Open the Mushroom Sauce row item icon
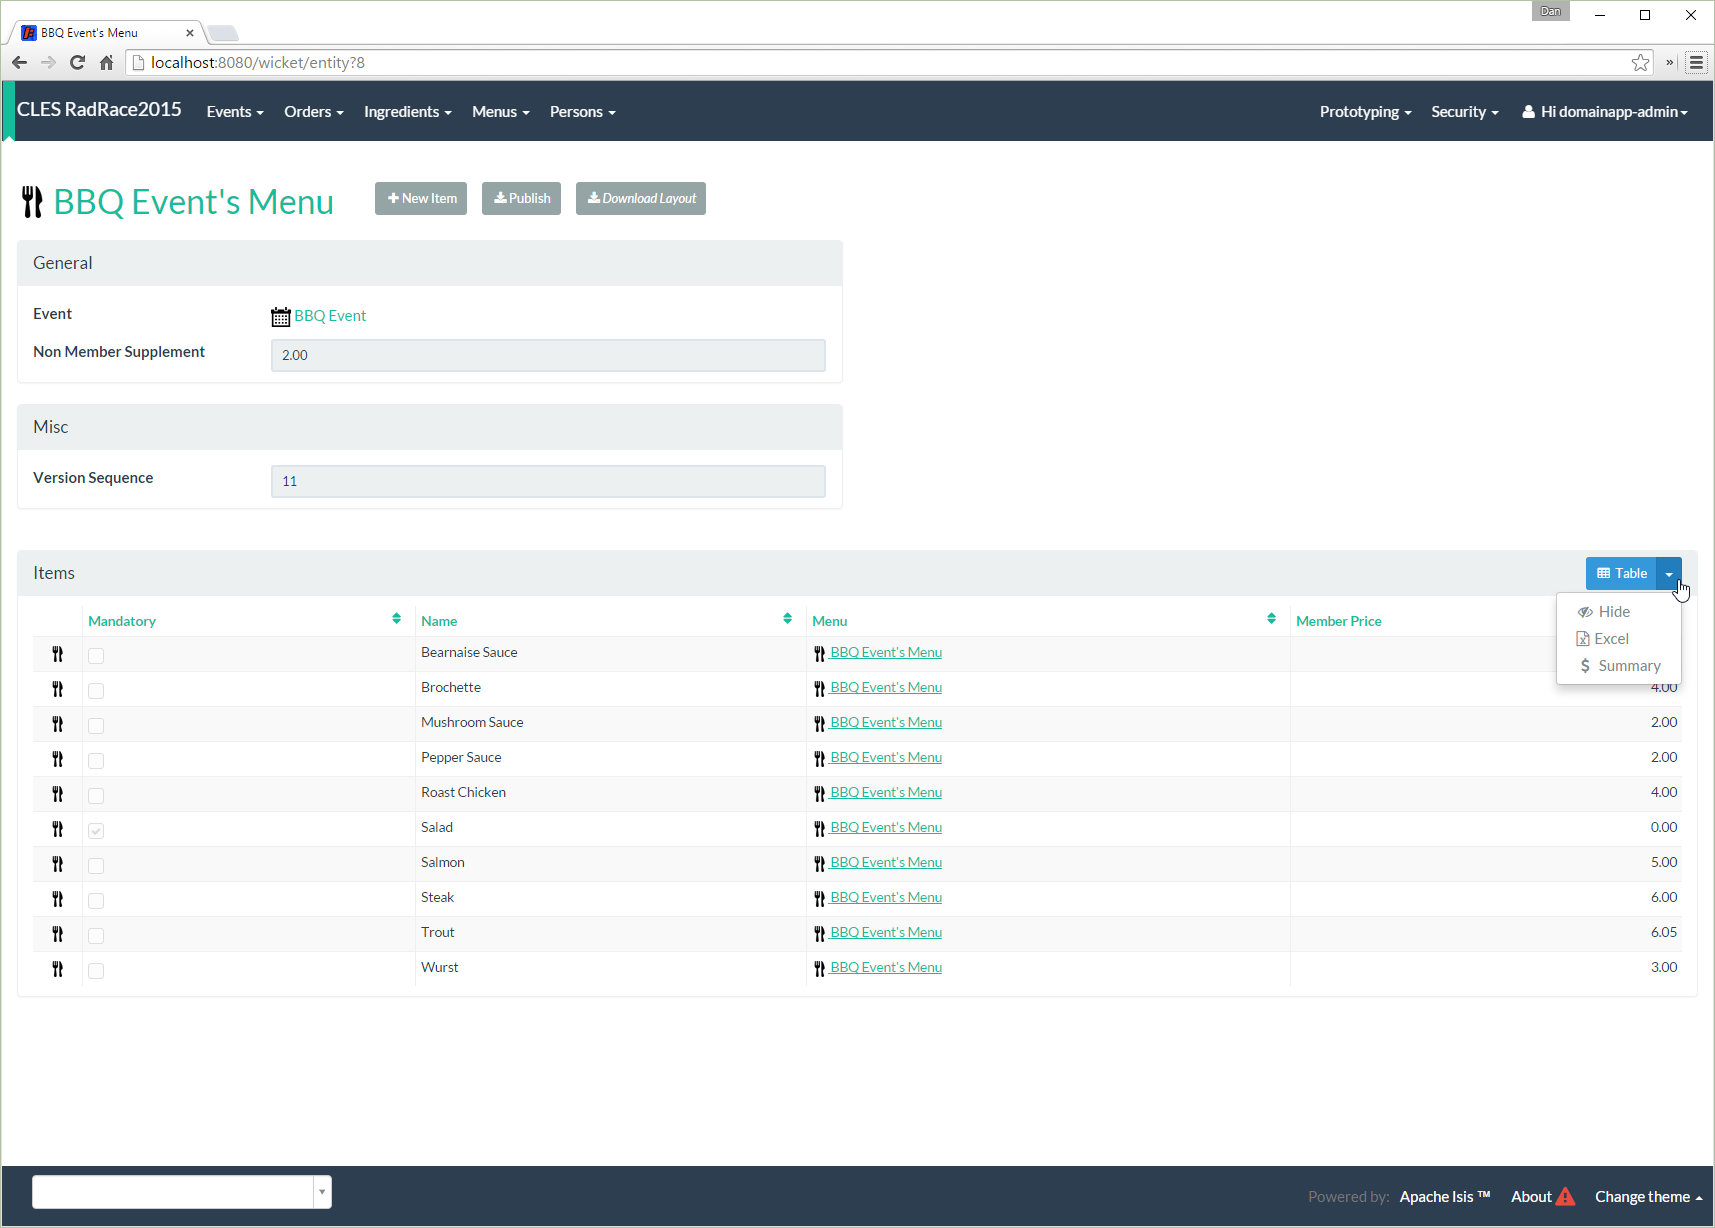1715x1228 pixels. [58, 724]
